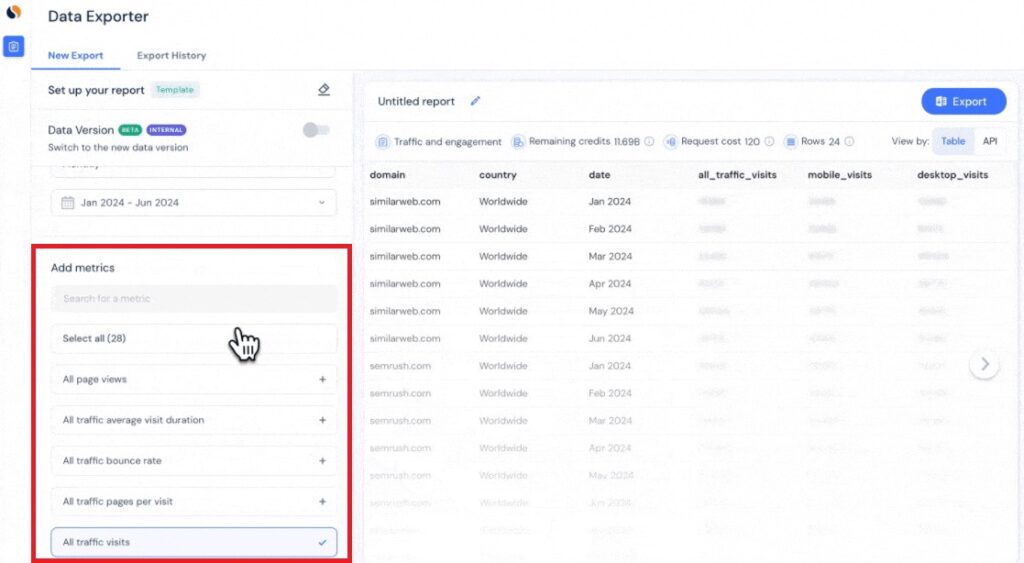Screen dimensions: 1024x563
Task: Click the clear report eraser icon
Action: pyautogui.click(x=324, y=89)
